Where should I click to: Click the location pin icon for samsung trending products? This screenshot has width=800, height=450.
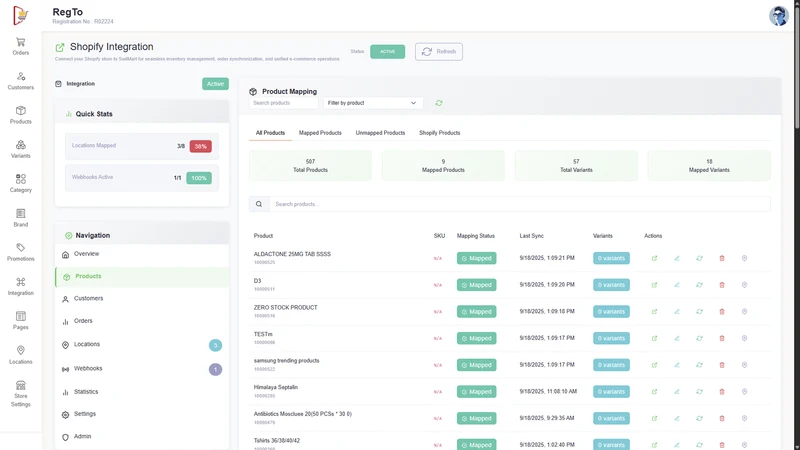pos(744,365)
